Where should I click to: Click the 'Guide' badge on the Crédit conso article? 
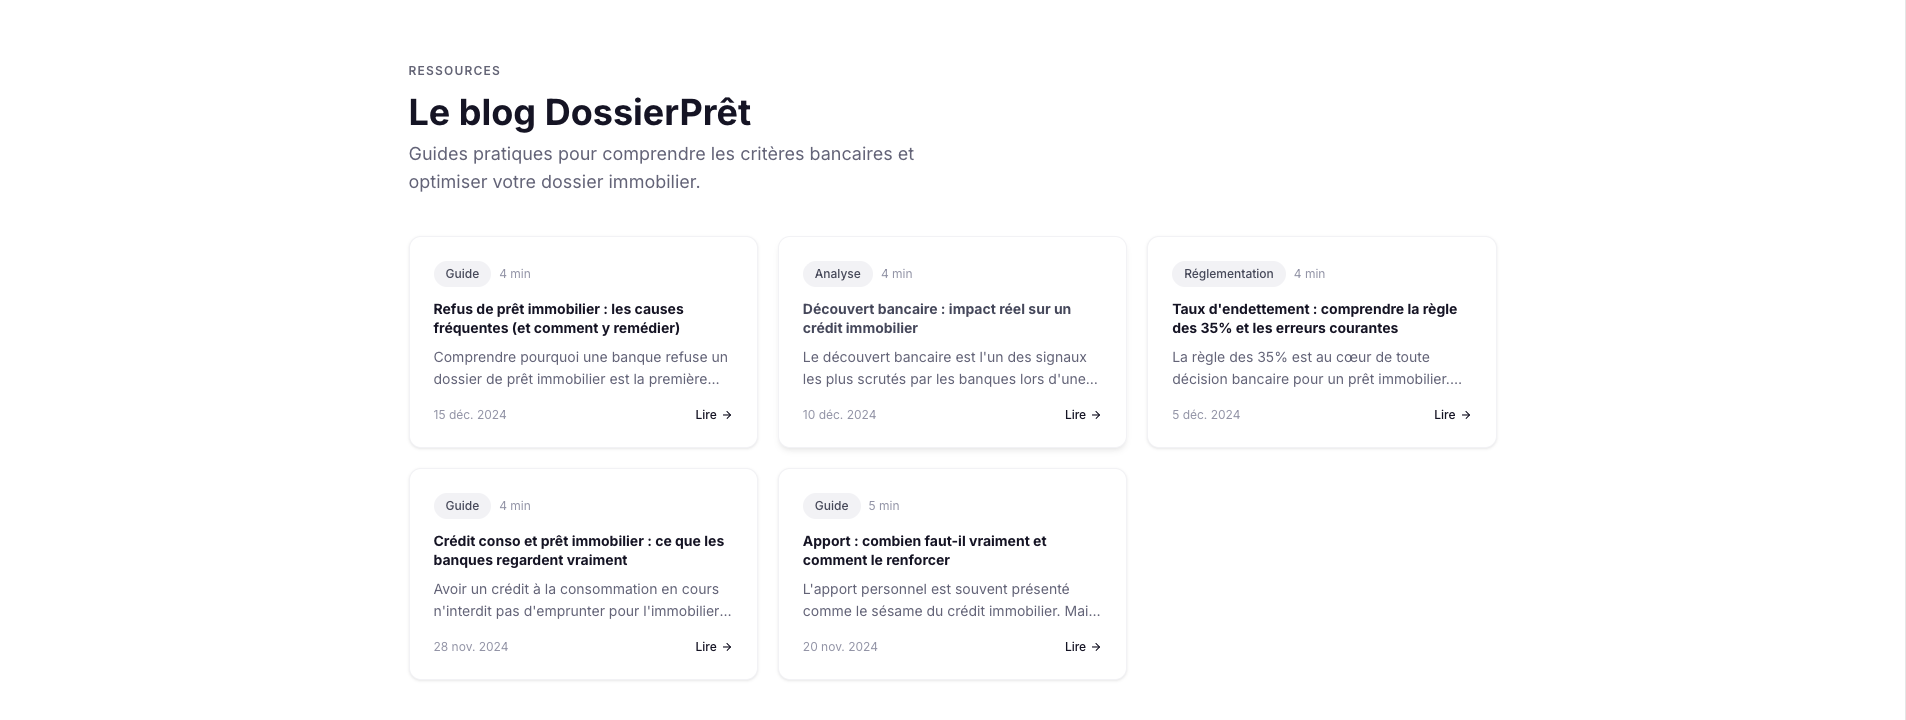(461, 505)
